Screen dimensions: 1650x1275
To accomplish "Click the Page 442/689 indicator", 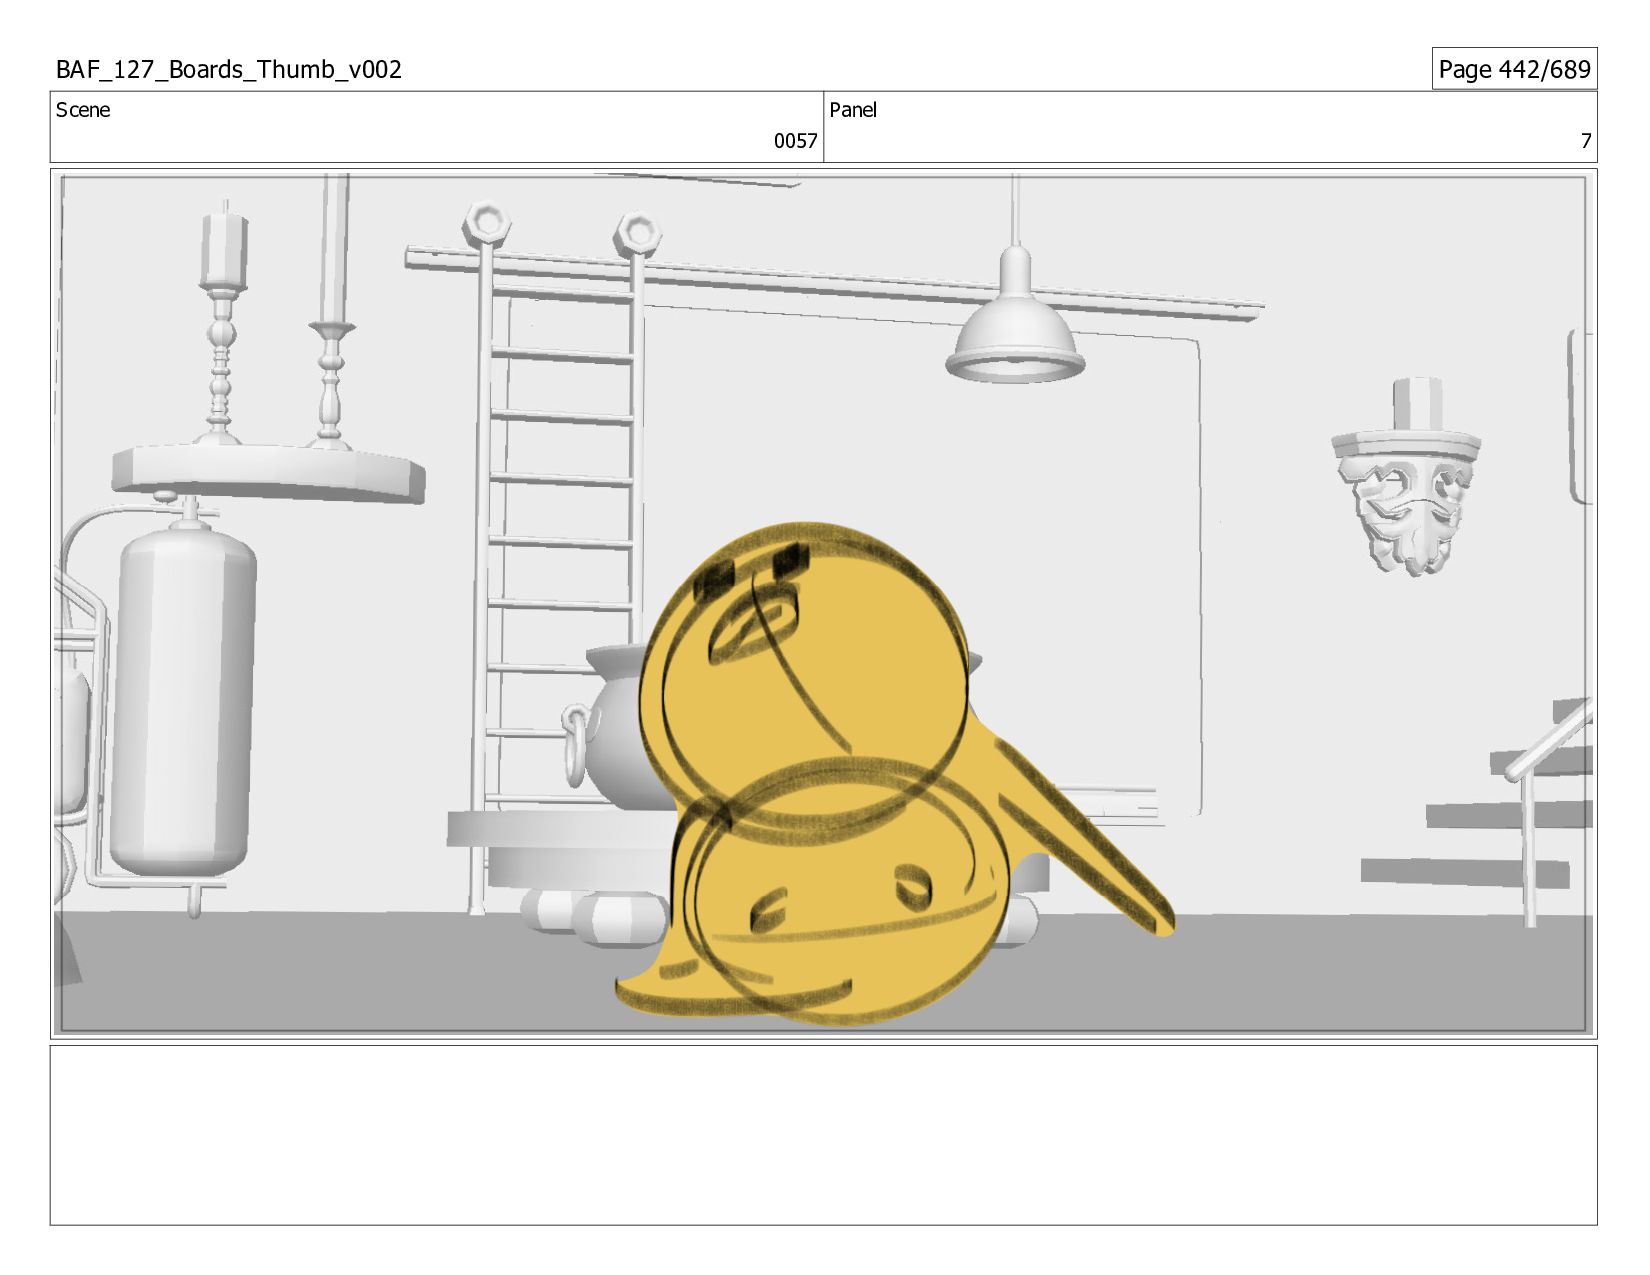I will pyautogui.click(x=1514, y=69).
